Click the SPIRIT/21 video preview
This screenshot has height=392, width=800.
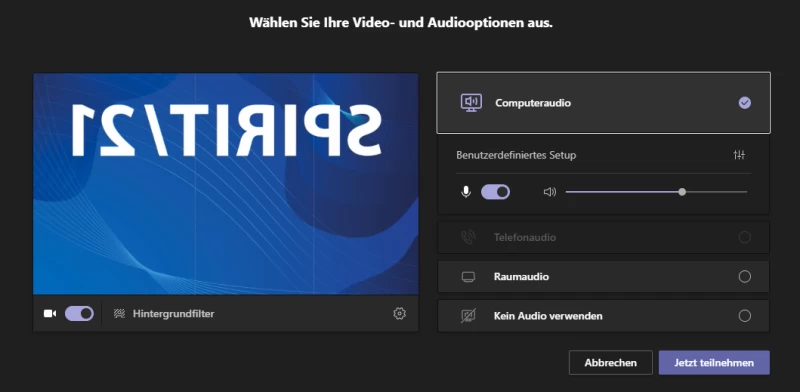click(226, 184)
